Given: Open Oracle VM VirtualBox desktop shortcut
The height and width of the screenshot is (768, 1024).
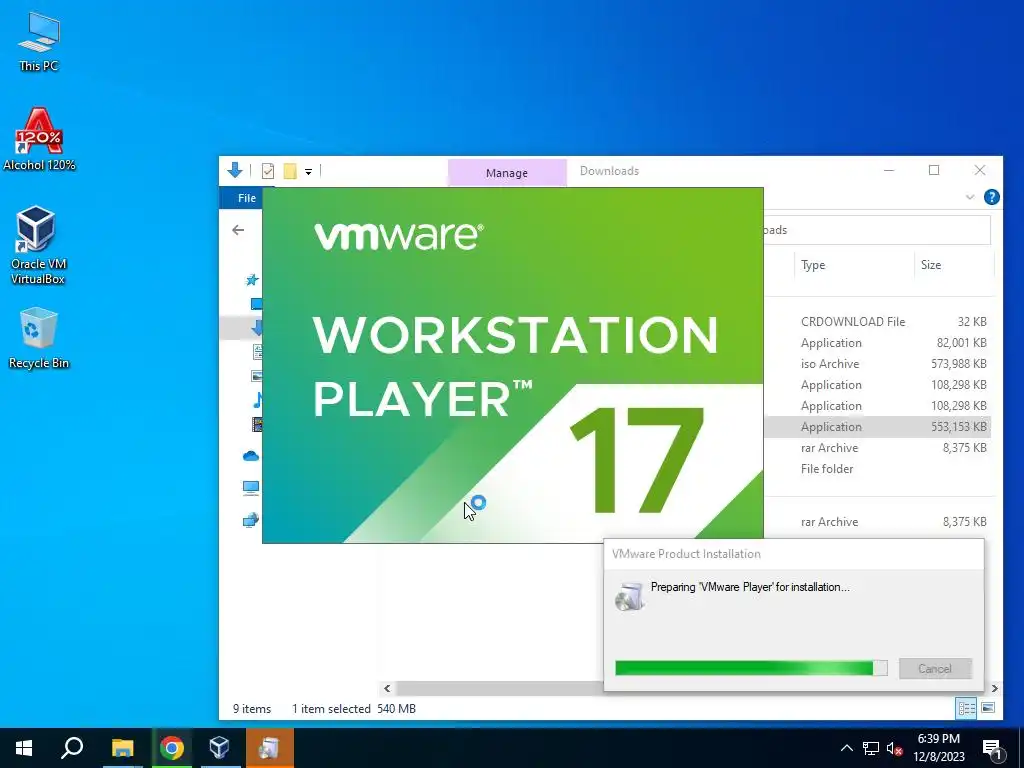Looking at the screenshot, I should pyautogui.click(x=37, y=245).
